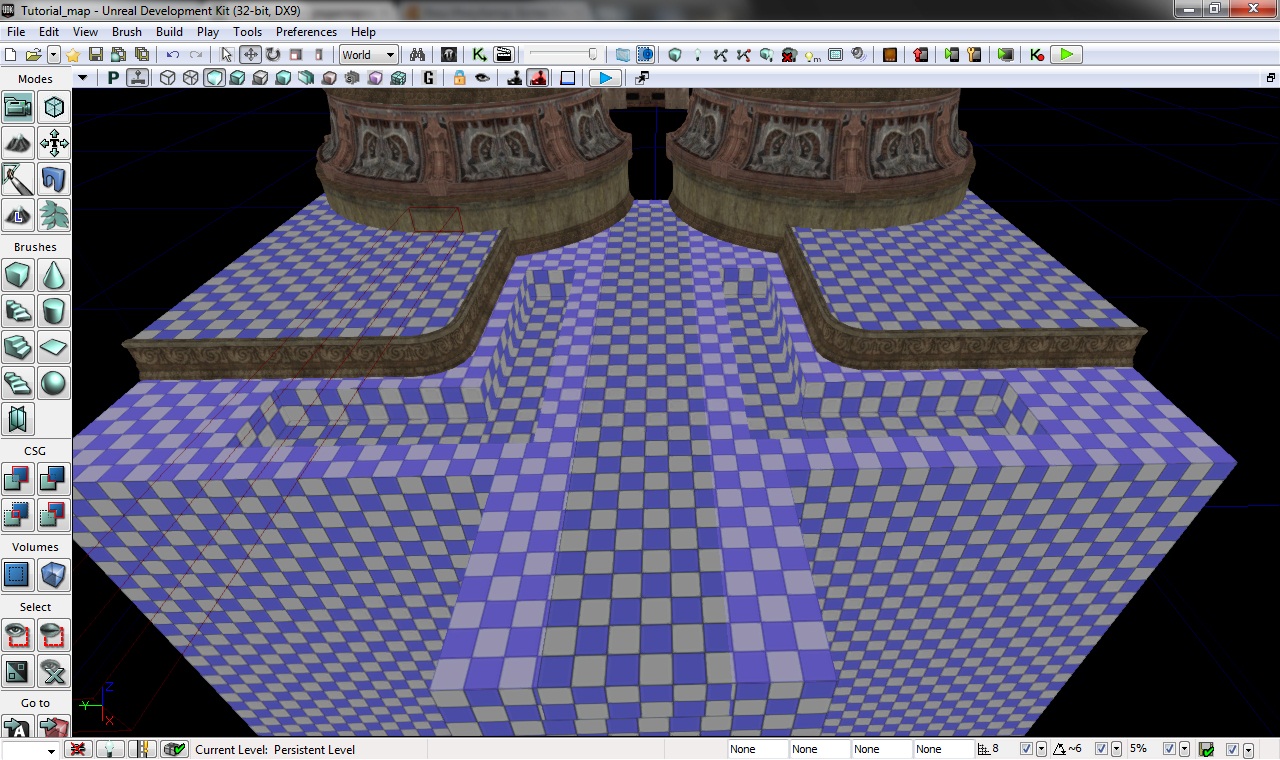
Task: Open the Unreal Kismet editor
Action: pos(480,55)
